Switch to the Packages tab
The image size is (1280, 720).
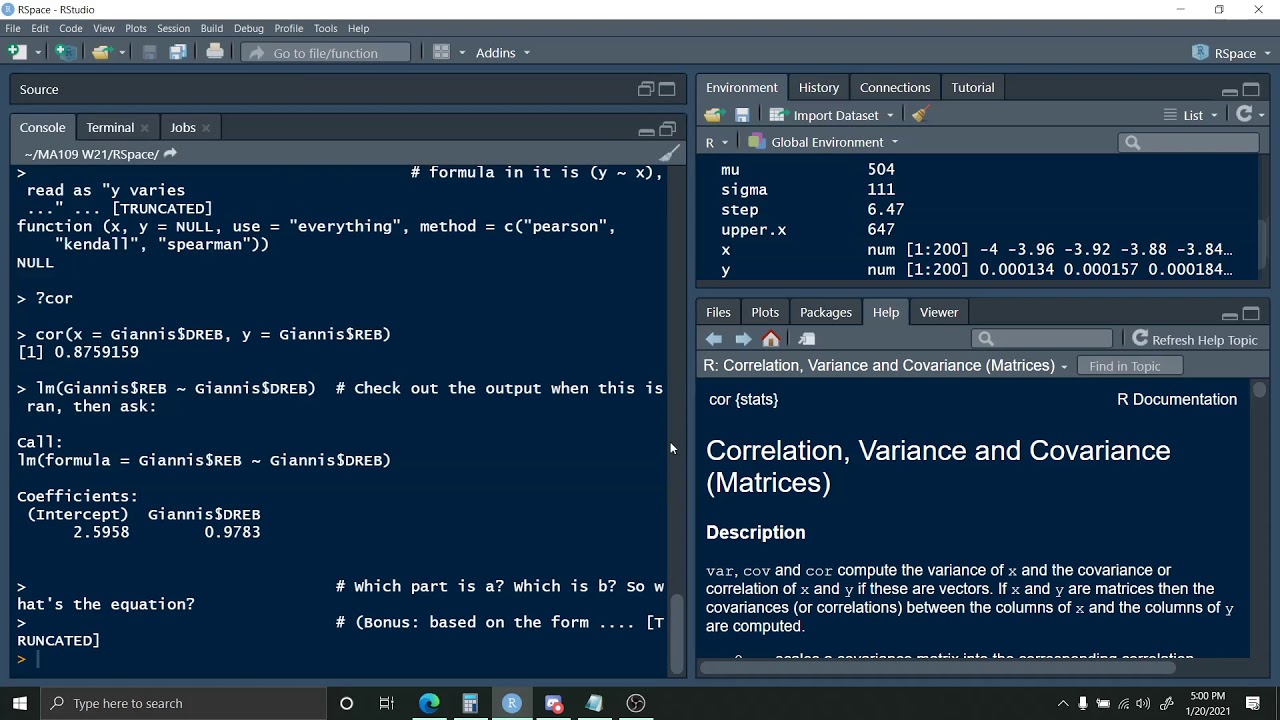(x=826, y=312)
